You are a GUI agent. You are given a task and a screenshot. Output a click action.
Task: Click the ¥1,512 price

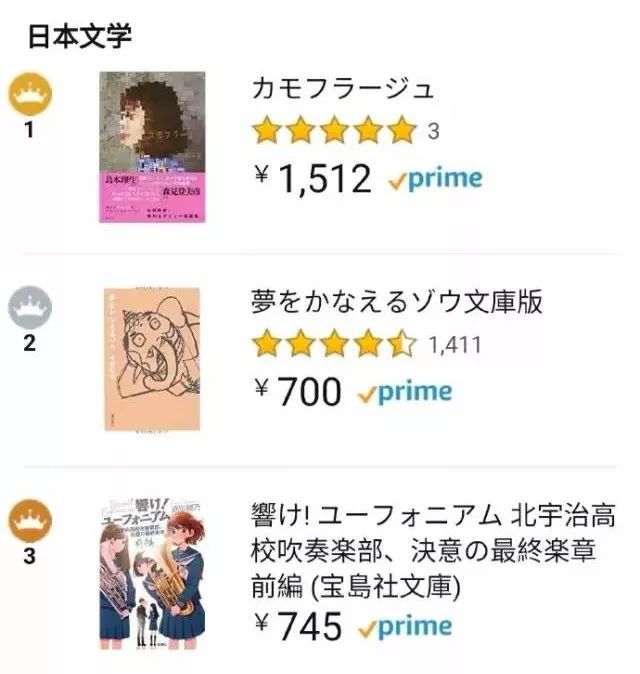coord(313,180)
